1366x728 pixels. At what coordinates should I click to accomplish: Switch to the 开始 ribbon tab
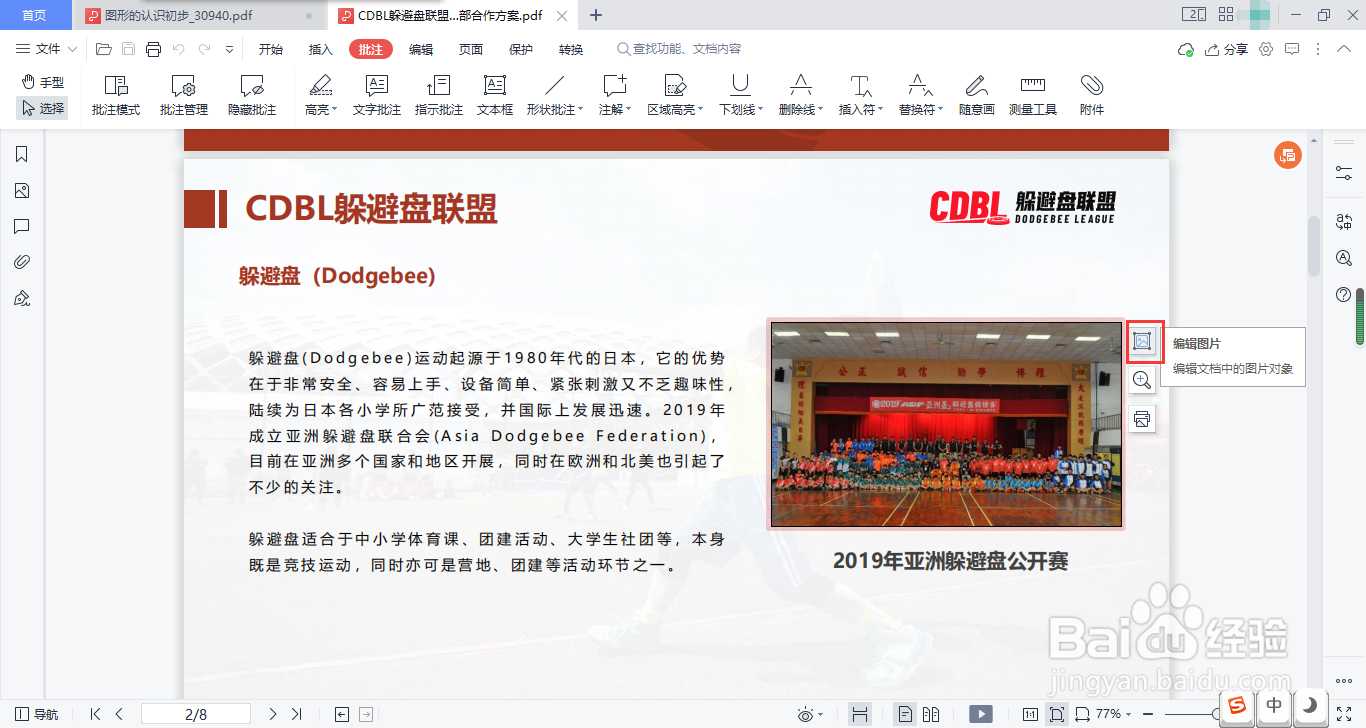point(270,49)
